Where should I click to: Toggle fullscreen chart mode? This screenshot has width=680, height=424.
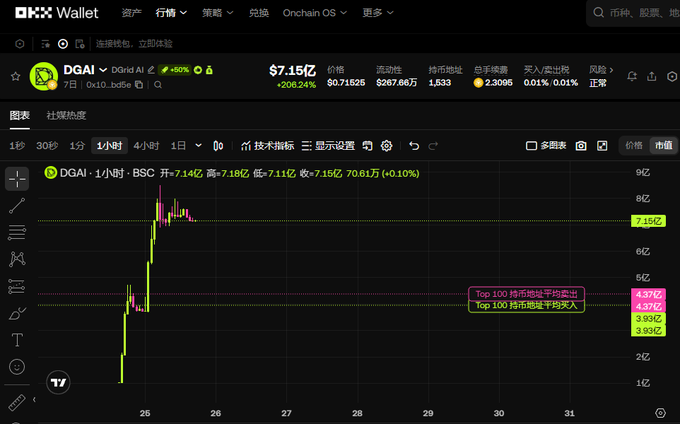tap(602, 146)
